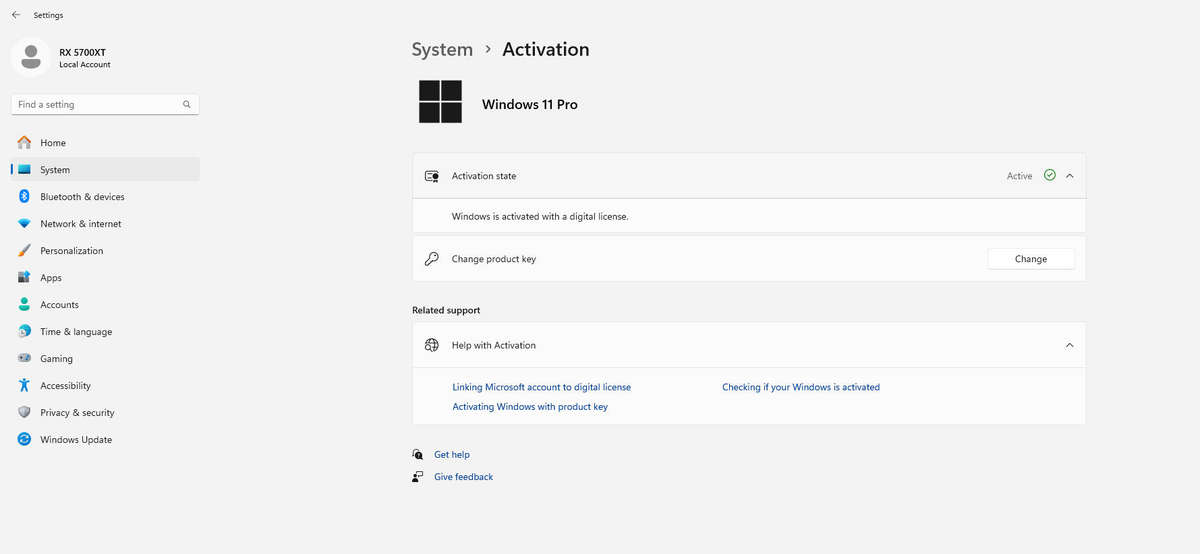Image resolution: width=1200 pixels, height=554 pixels.
Task: Open Time & language settings
Action: 76,332
